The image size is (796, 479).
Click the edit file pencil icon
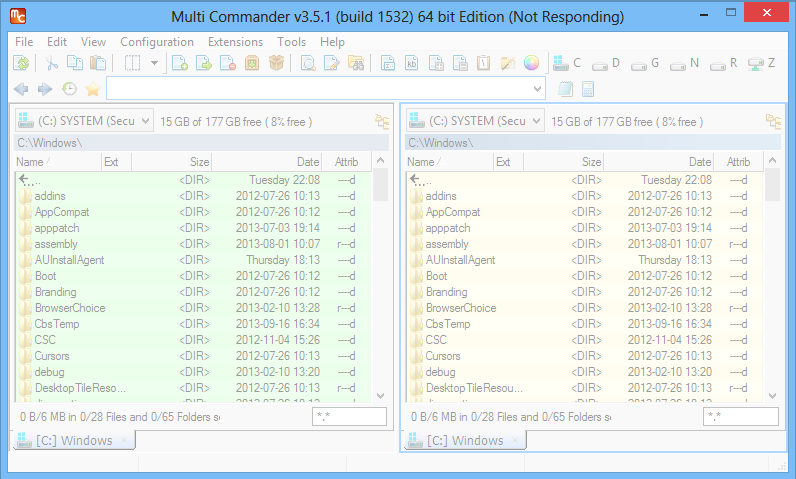[x=332, y=63]
